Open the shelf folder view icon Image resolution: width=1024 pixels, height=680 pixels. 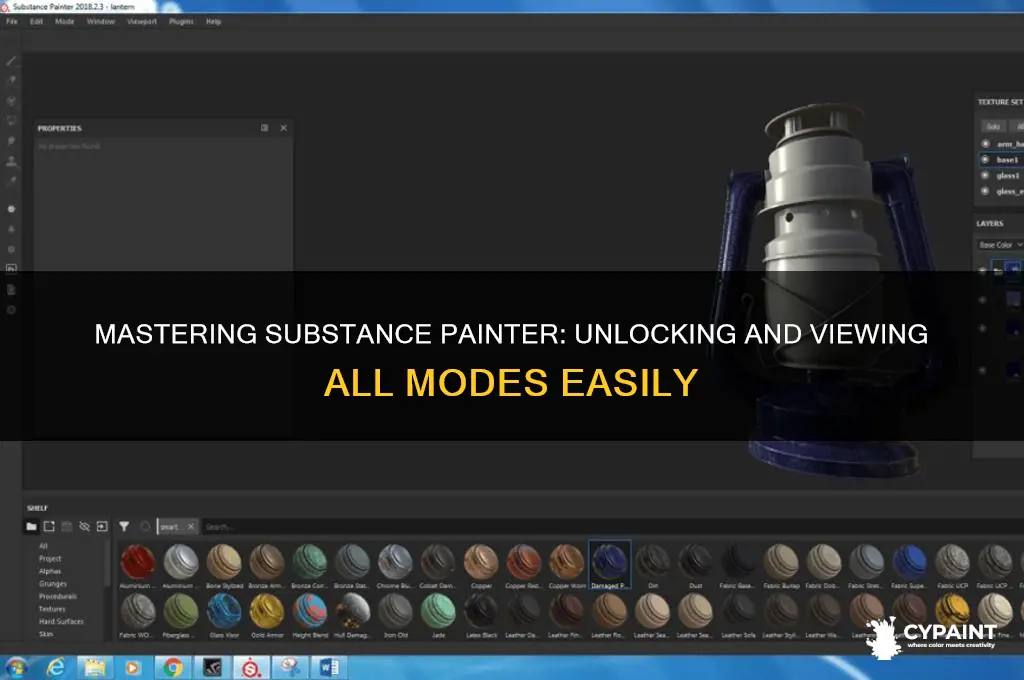pyautogui.click(x=31, y=526)
